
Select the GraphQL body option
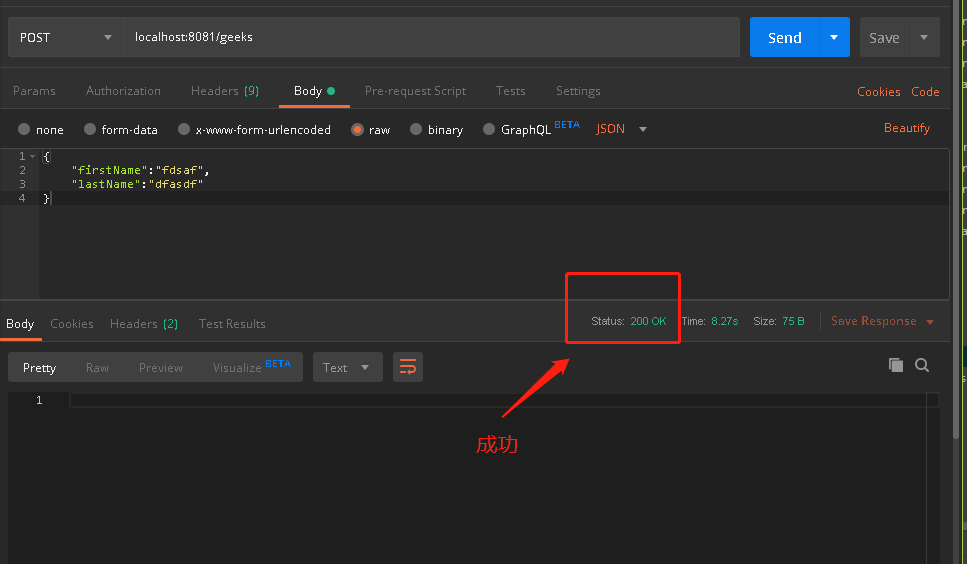coord(489,130)
